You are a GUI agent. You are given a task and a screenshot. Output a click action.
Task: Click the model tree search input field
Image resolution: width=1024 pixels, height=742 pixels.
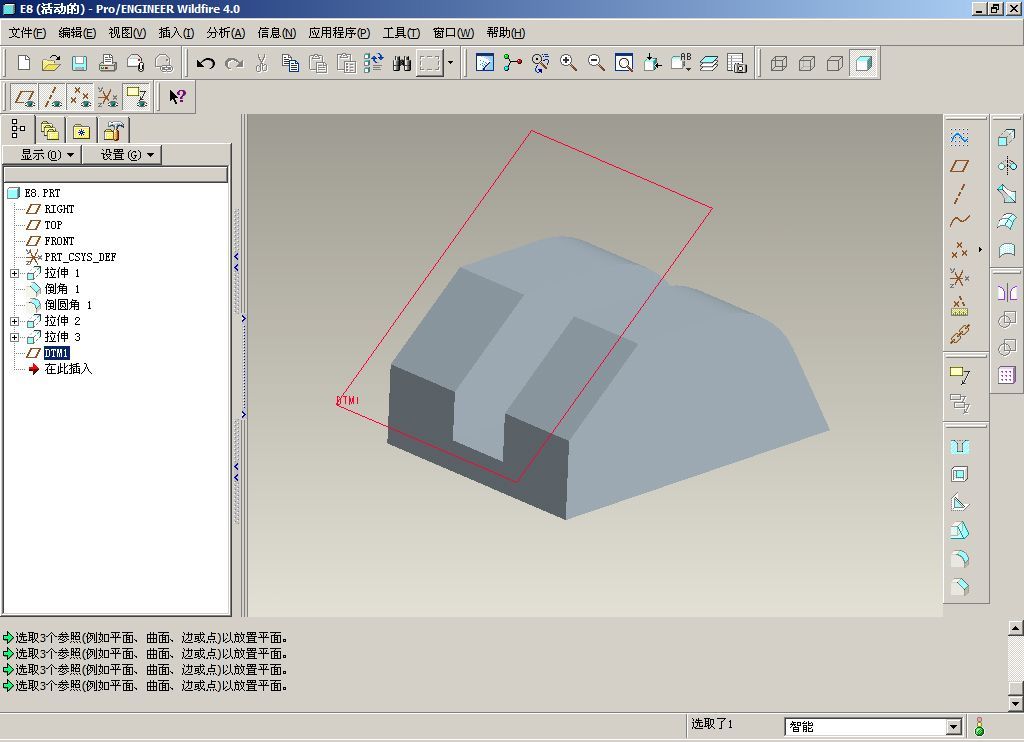[116, 174]
